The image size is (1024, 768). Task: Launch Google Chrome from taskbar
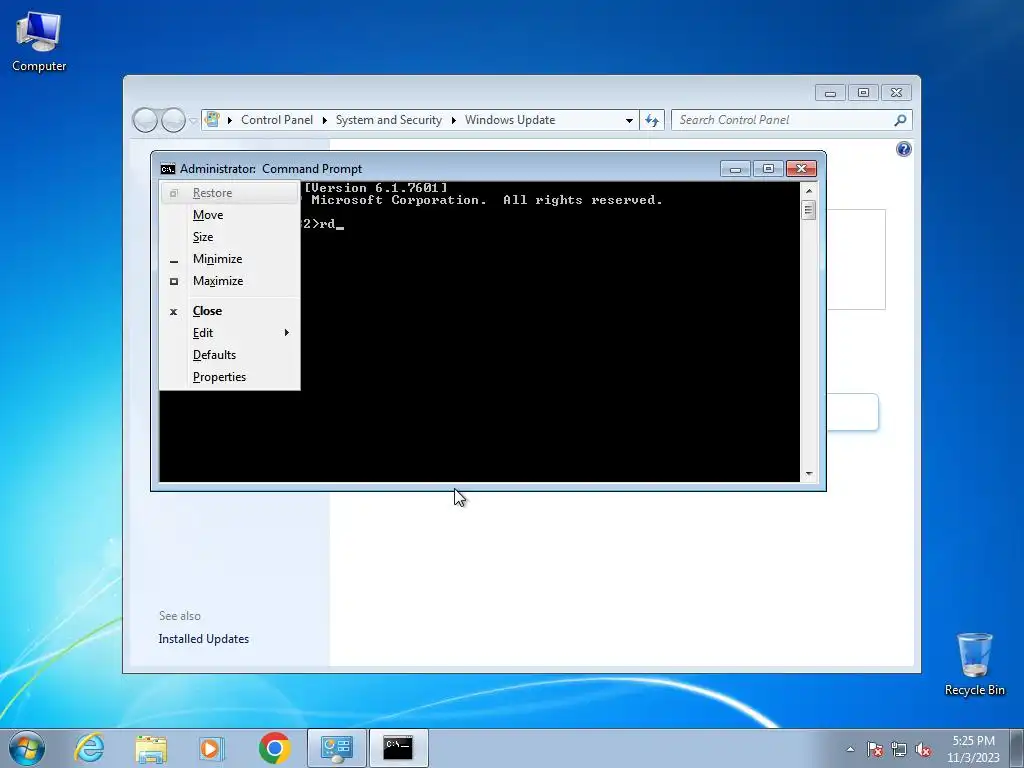pyautogui.click(x=274, y=748)
